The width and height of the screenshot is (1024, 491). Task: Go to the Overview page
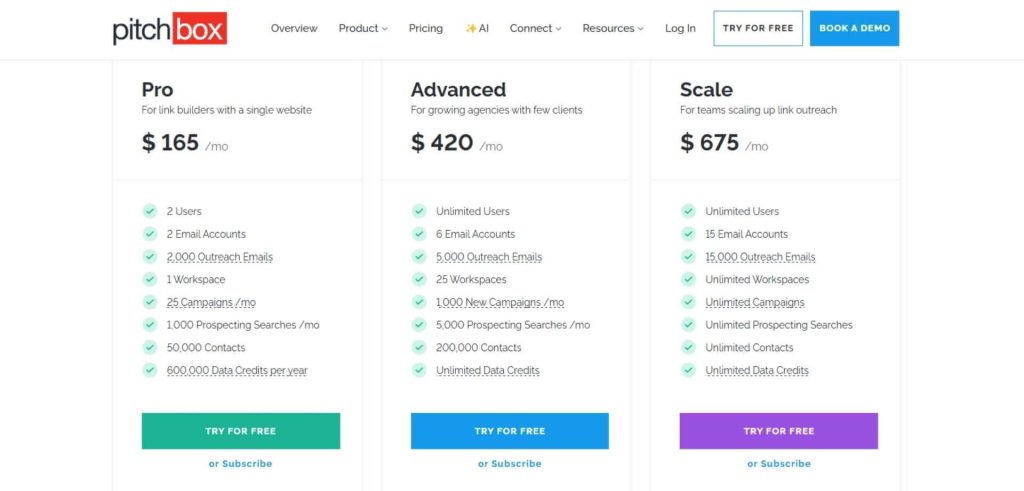(294, 28)
